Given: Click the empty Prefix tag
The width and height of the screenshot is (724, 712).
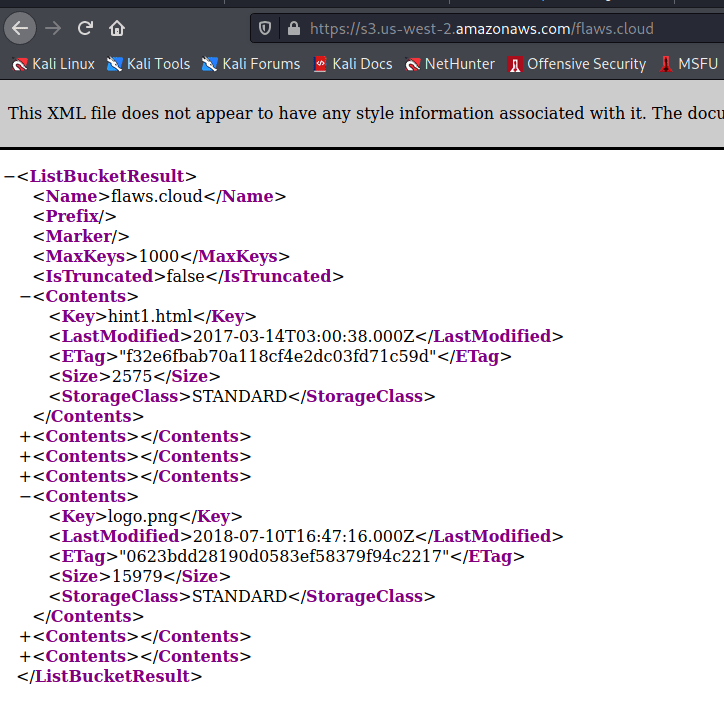Looking at the screenshot, I should pyautogui.click(x=75, y=216).
